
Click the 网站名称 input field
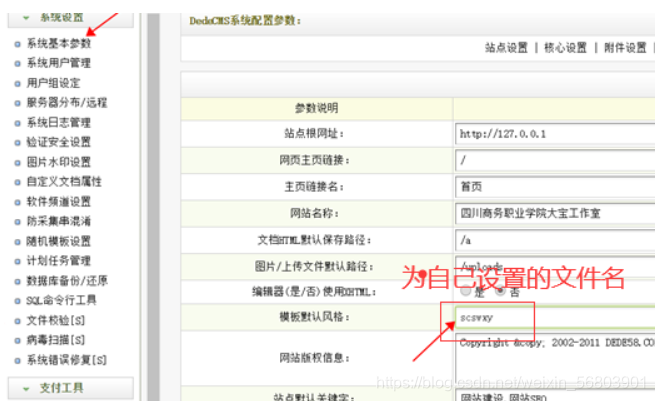click(555, 213)
